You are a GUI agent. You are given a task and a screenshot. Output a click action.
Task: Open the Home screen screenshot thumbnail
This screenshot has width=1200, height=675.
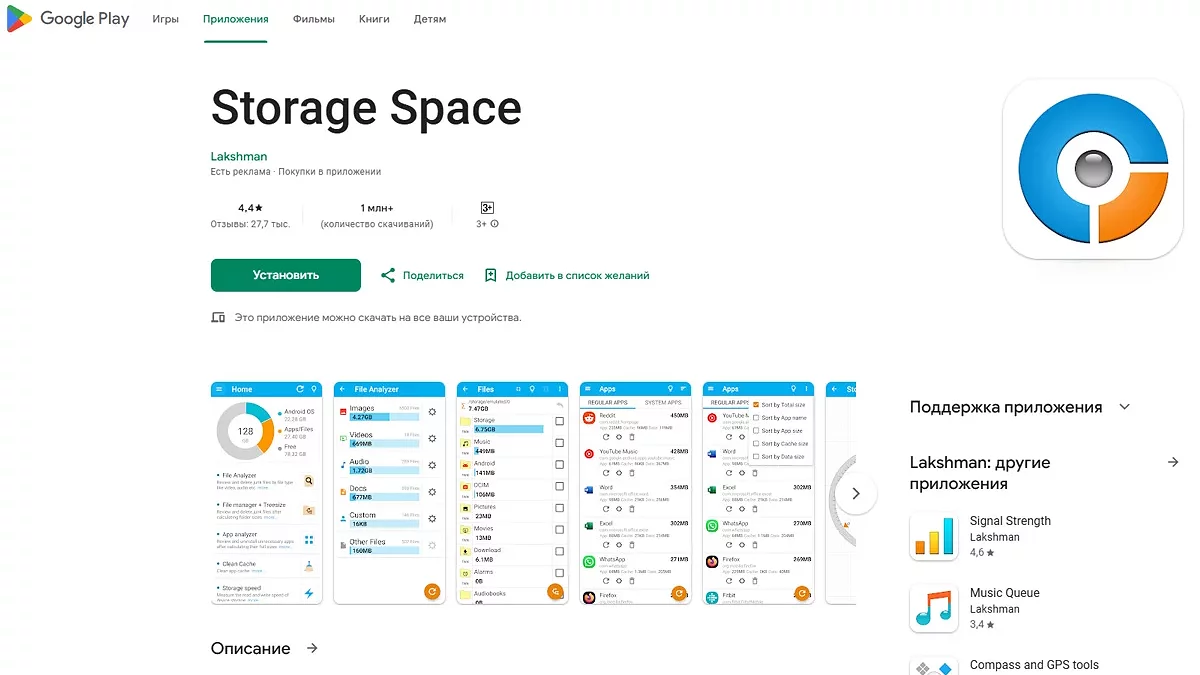pyautogui.click(x=265, y=493)
